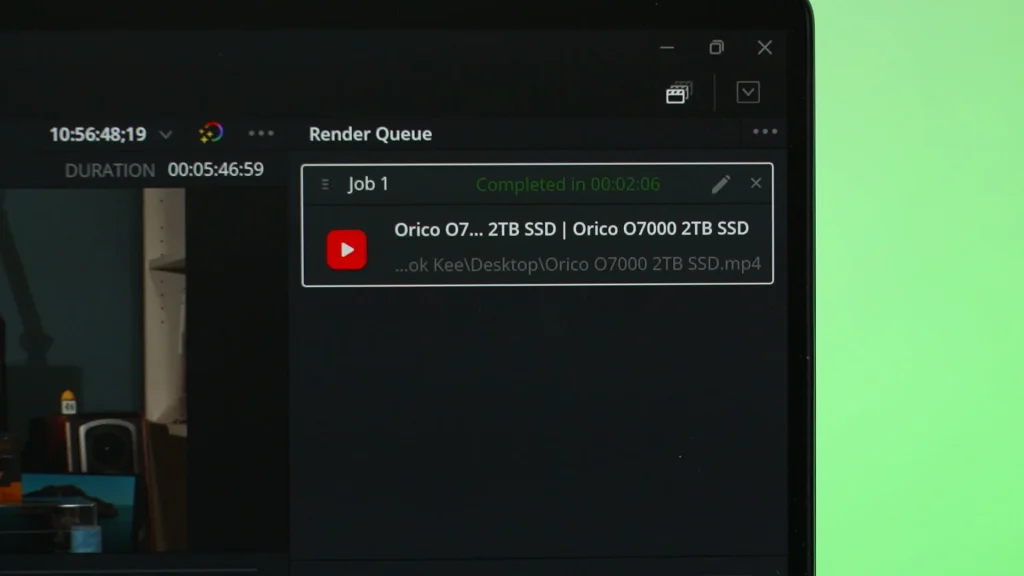Click the duration value 00:05:46:59
This screenshot has width=1024, height=576.
pos(216,170)
